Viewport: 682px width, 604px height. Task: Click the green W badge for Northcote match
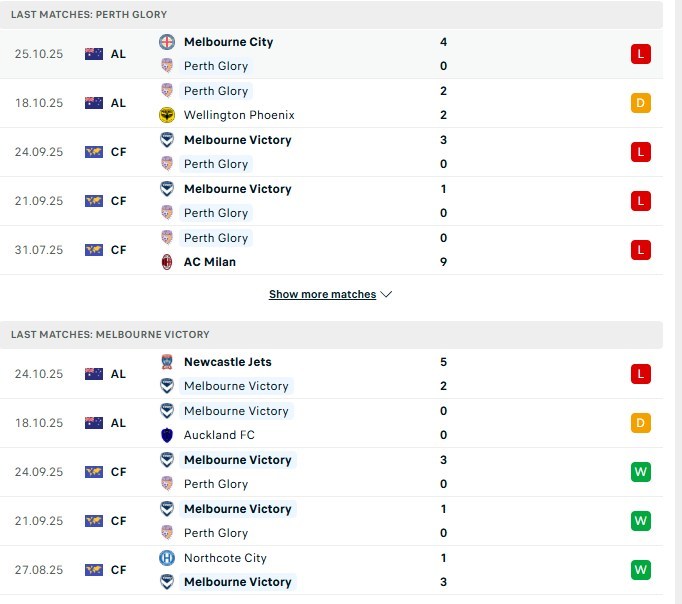[x=641, y=570]
